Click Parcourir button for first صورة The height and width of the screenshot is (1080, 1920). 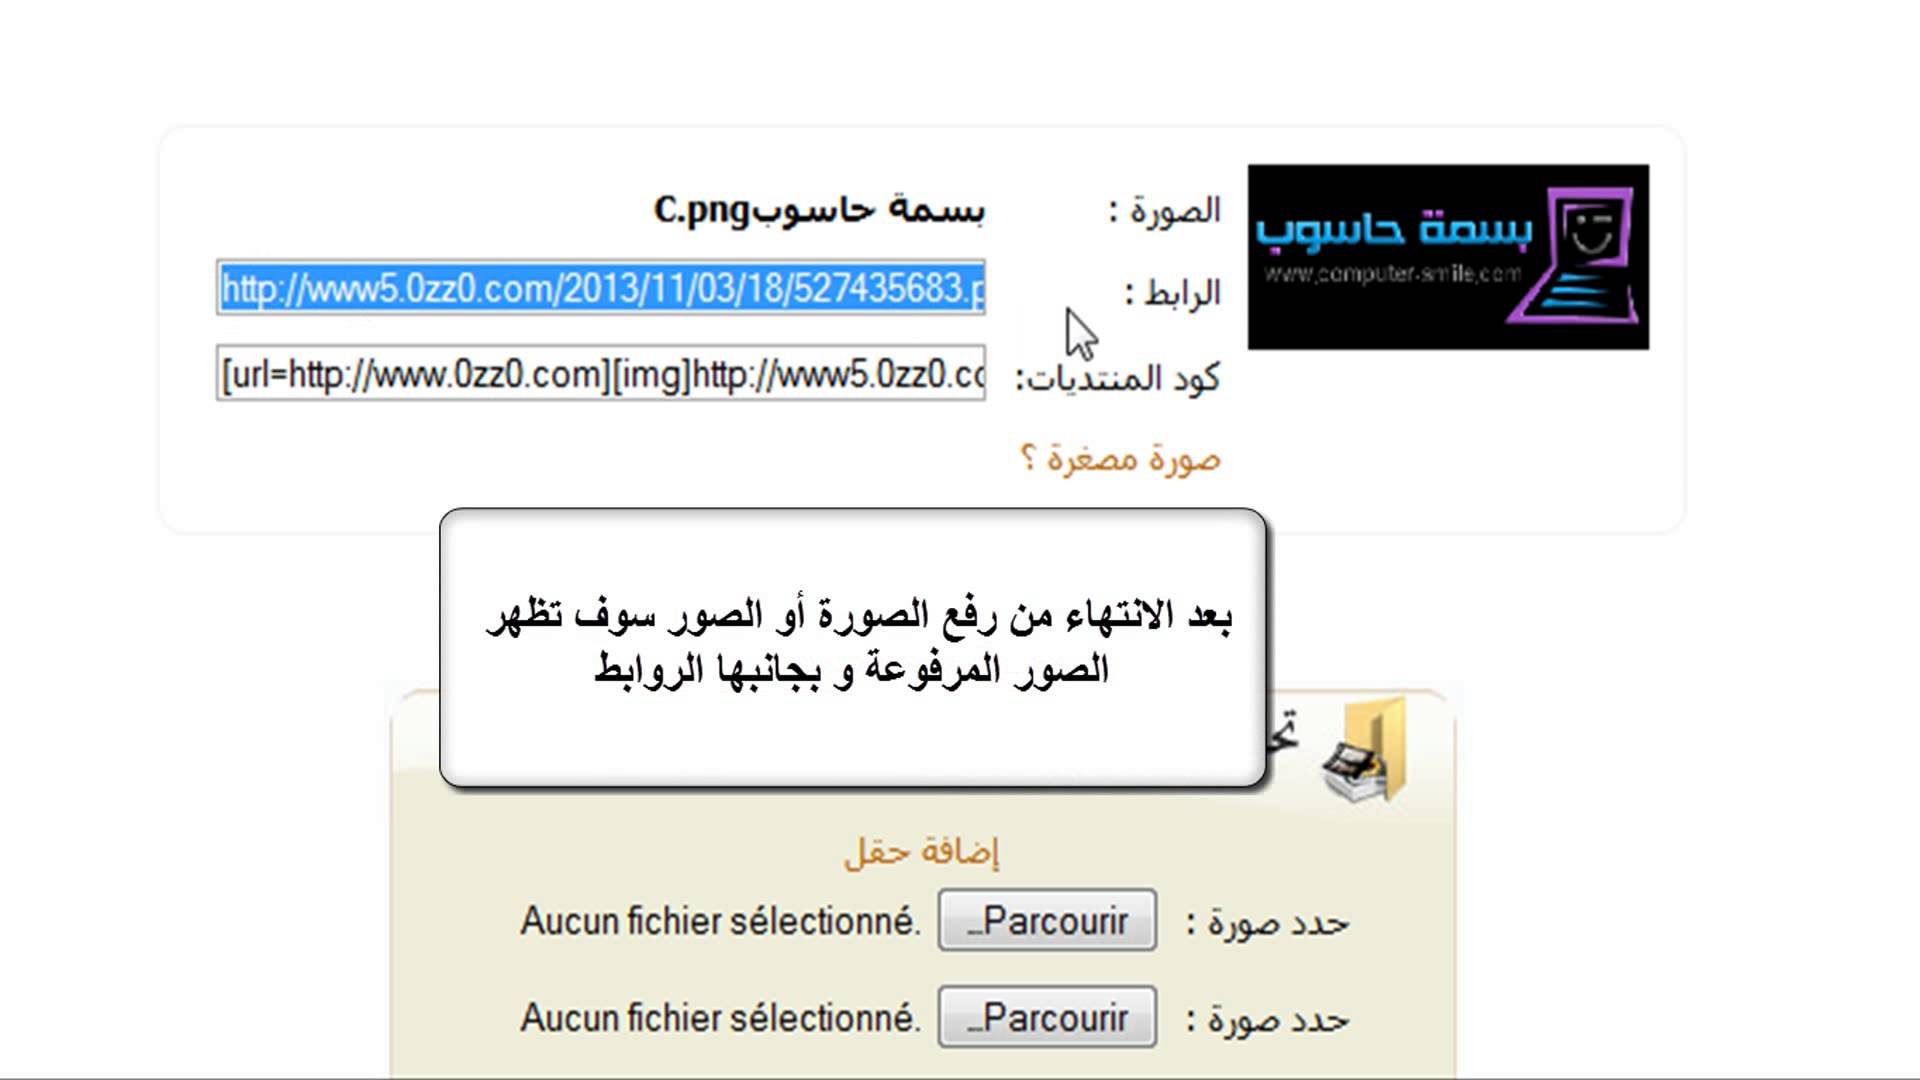[x=1046, y=920]
